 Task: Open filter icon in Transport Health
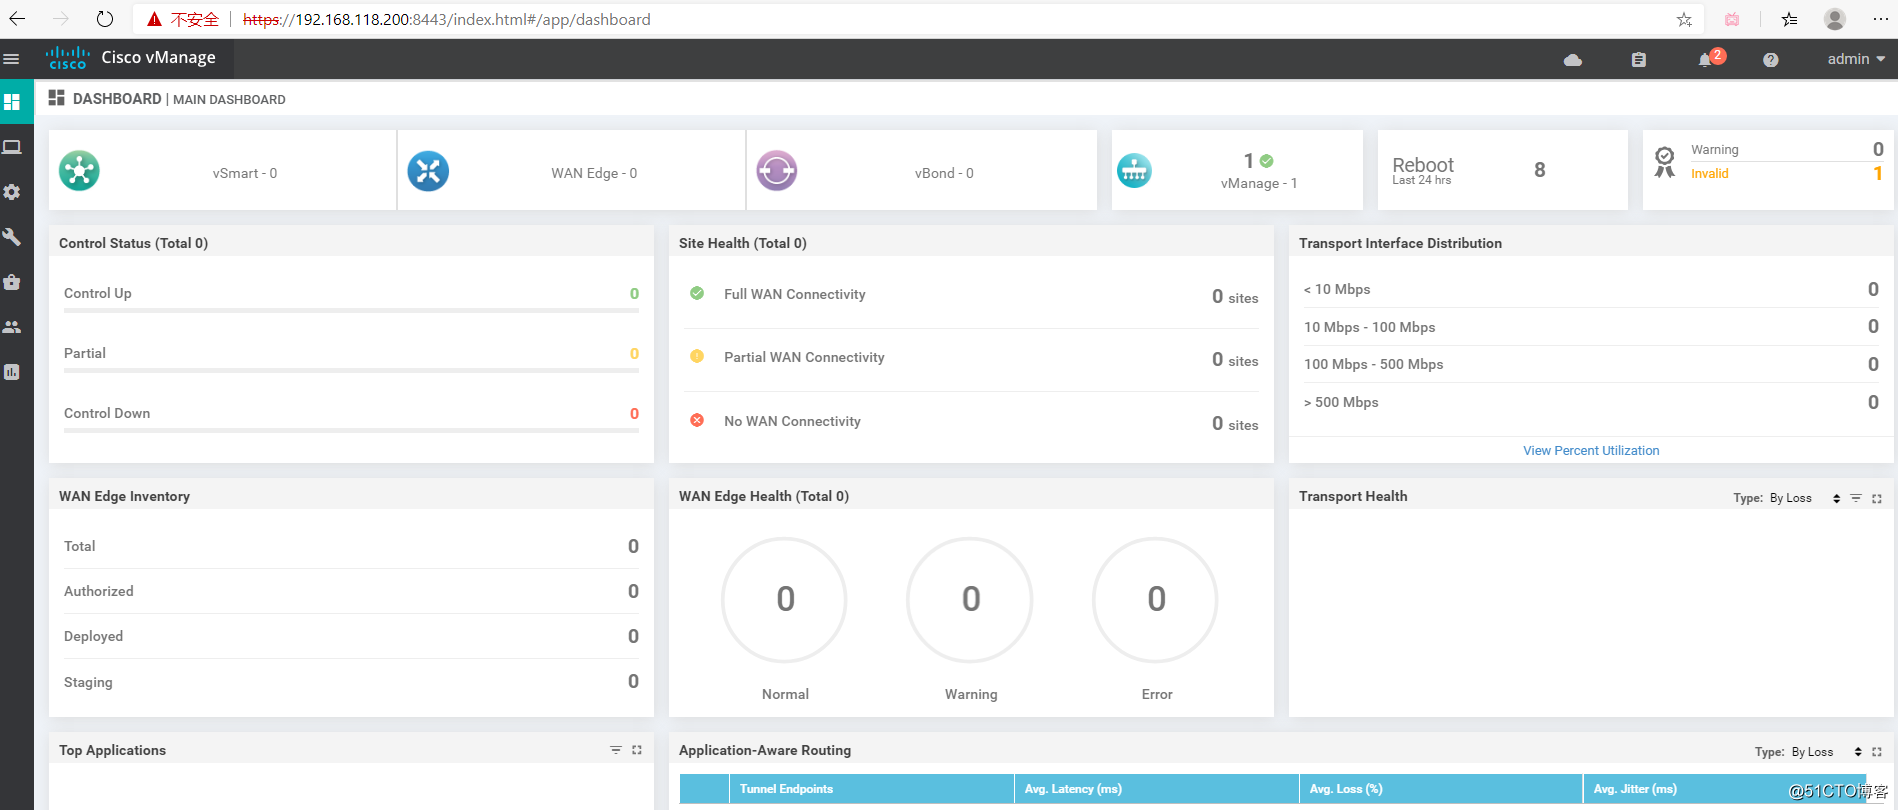pyautogui.click(x=1856, y=498)
